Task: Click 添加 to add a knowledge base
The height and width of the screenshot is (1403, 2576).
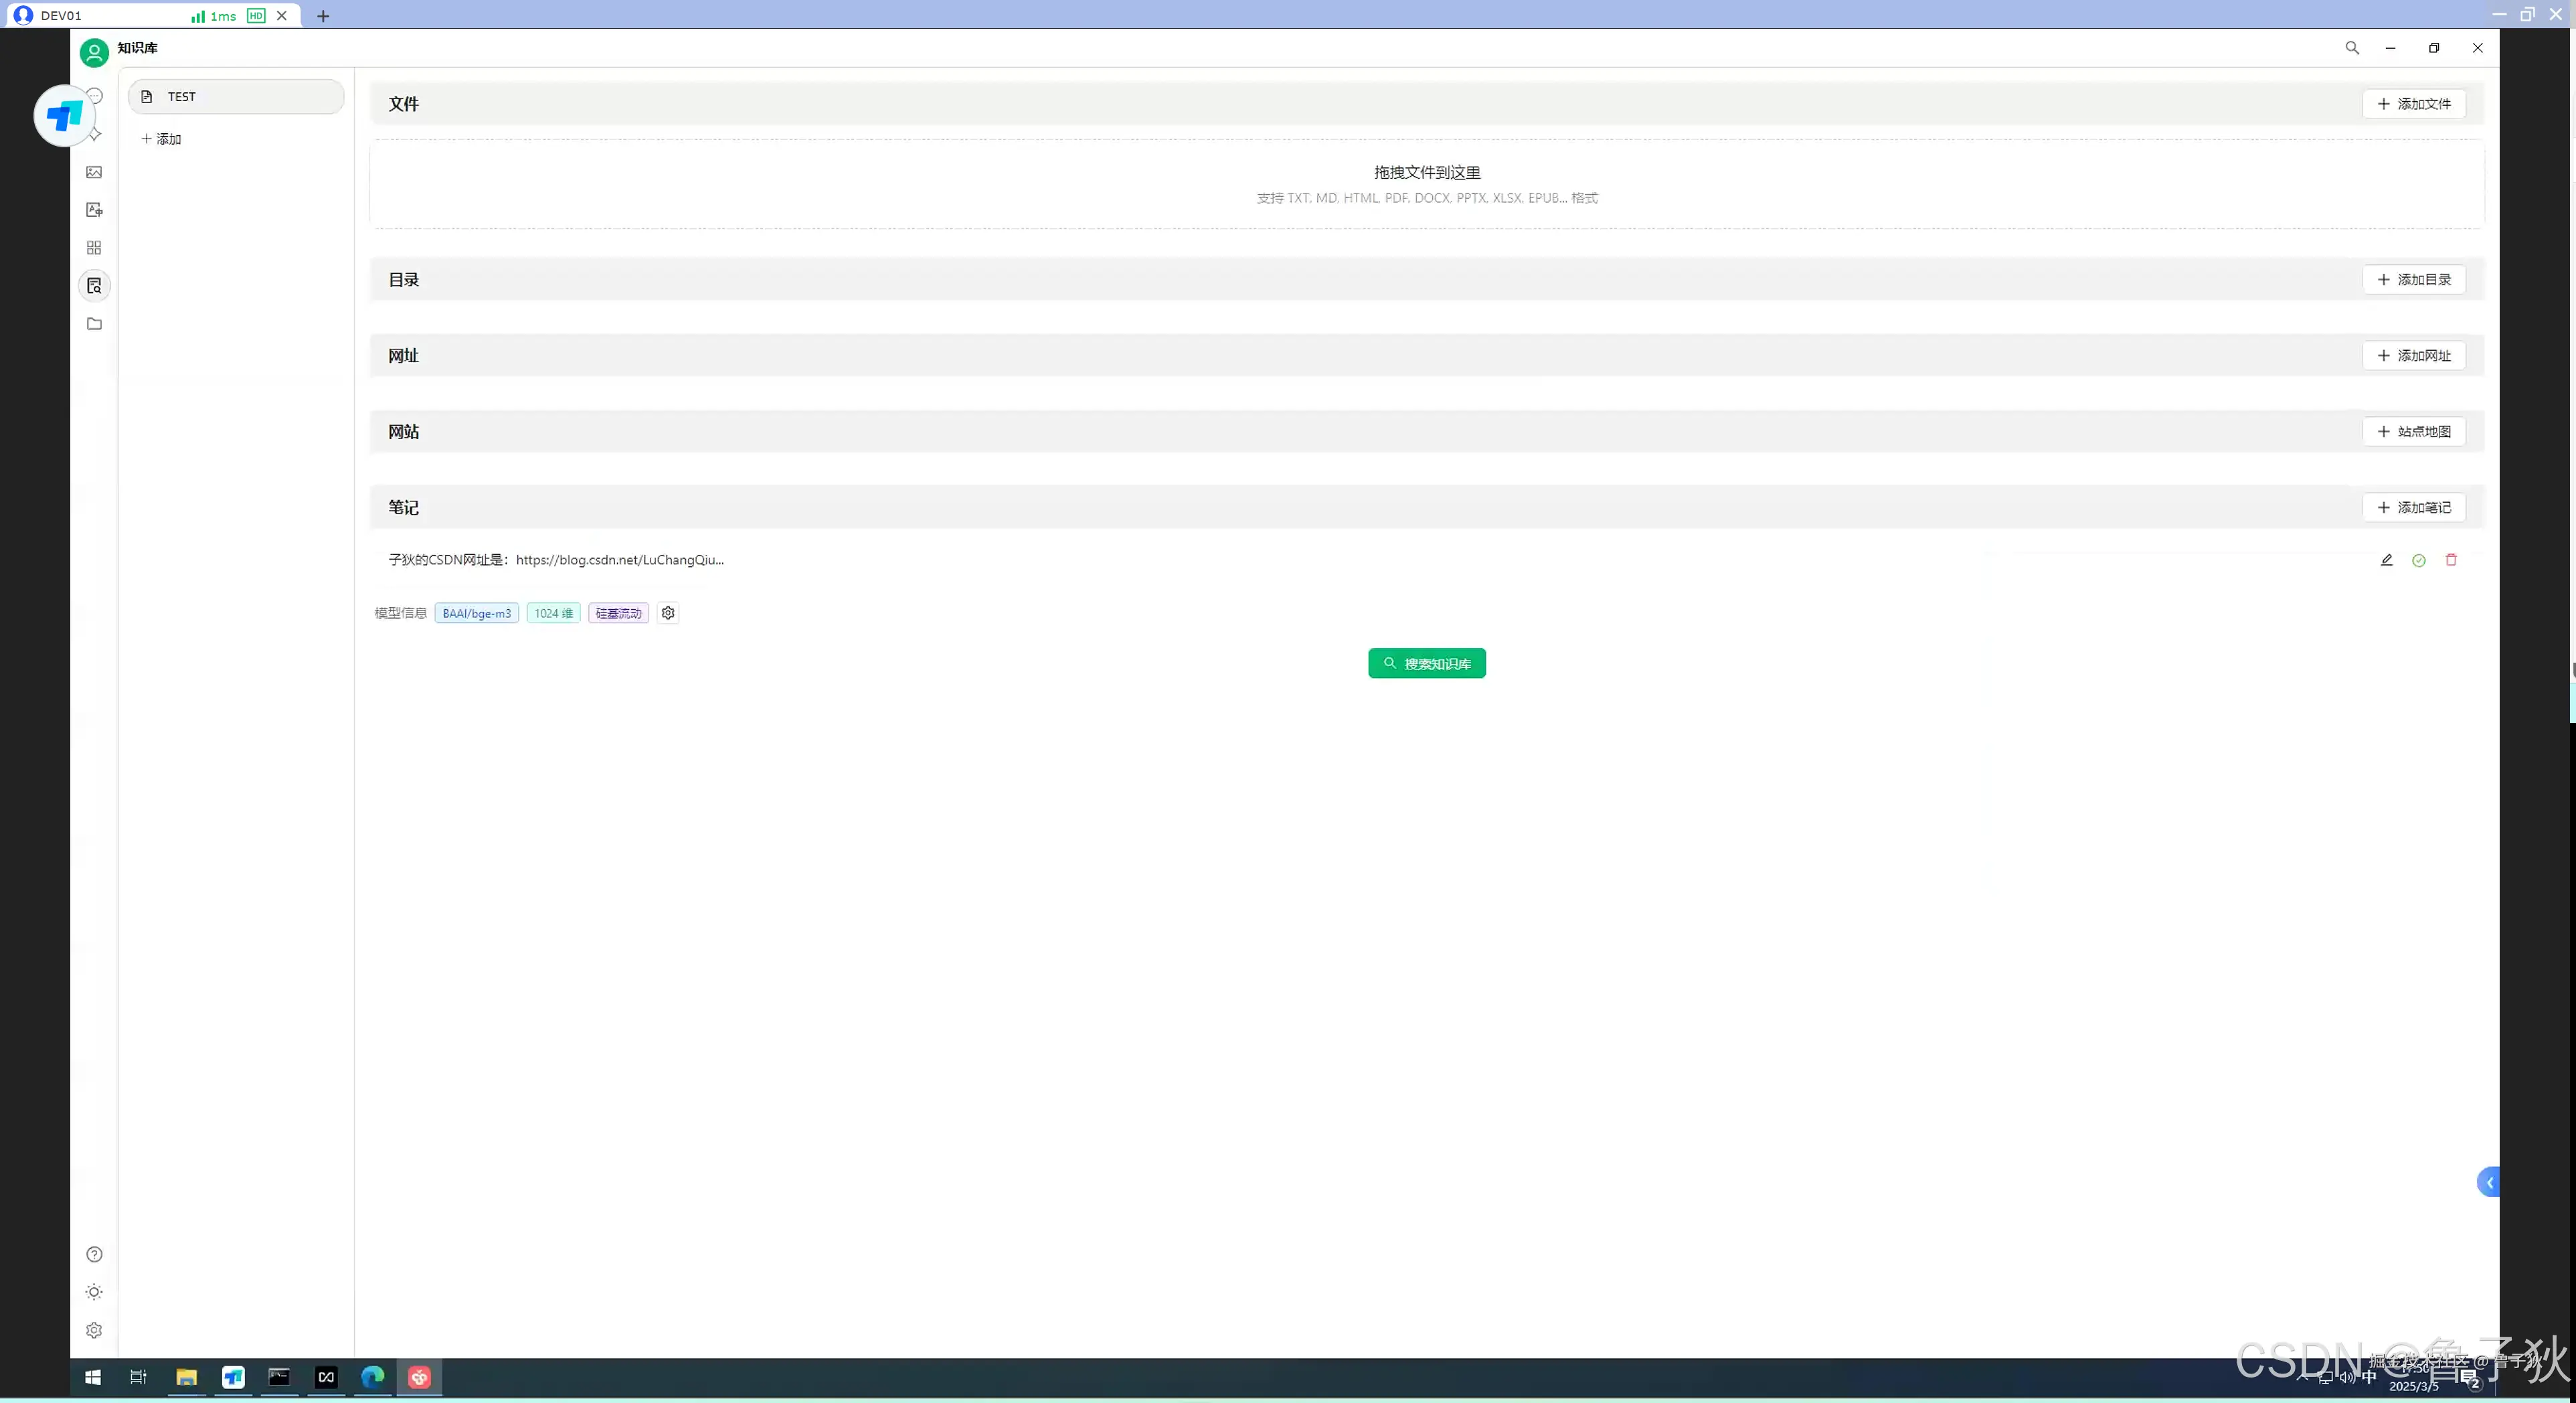Action: 162,139
